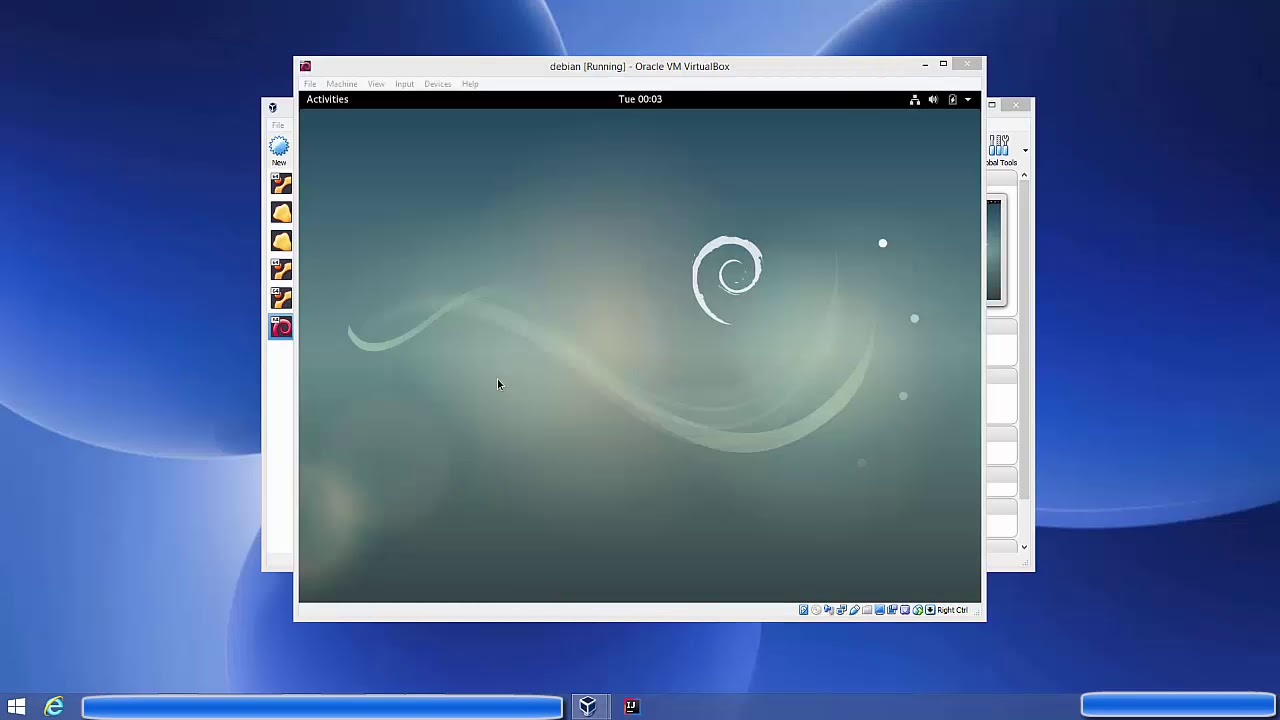Viewport: 1280px width, 720px height.
Task: Expand the GNOME system menu arrow
Action: tap(967, 99)
